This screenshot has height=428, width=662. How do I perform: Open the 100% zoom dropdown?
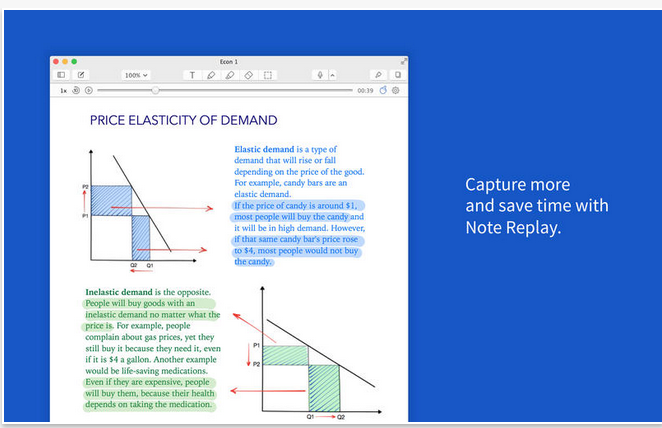click(136, 75)
